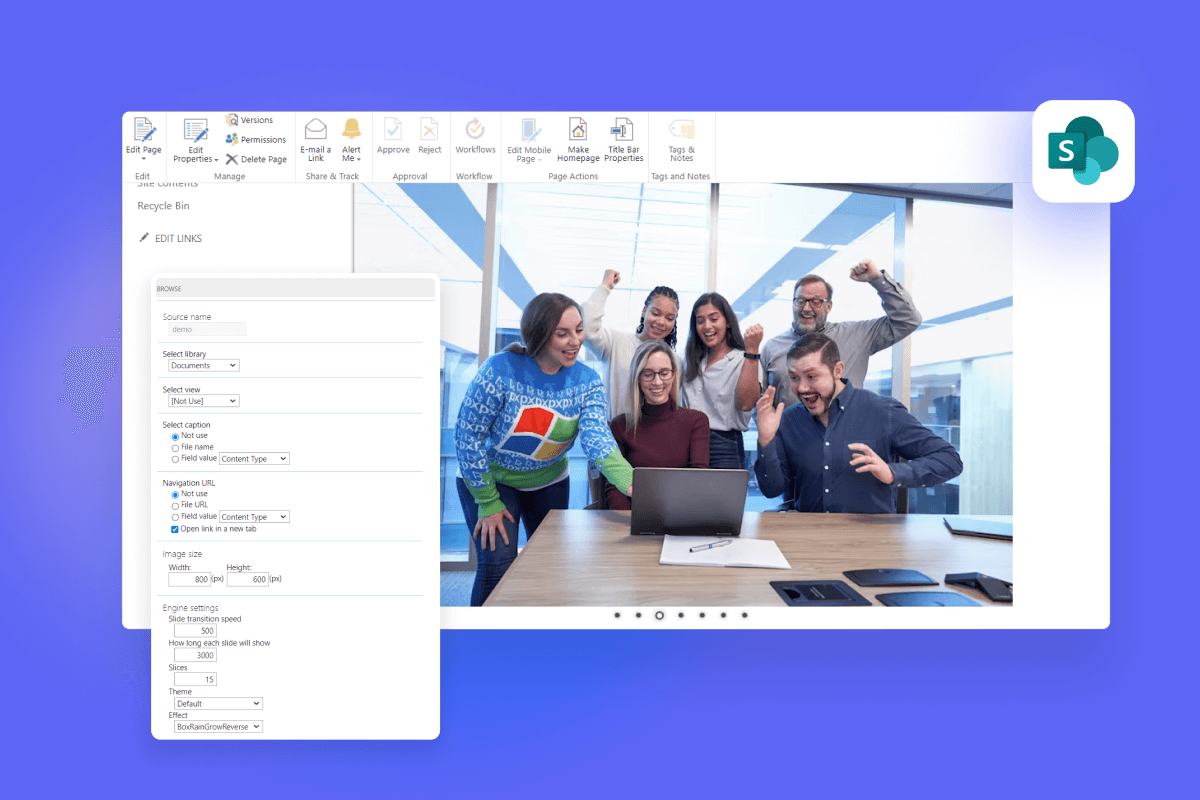Viewport: 1200px width, 800px height.
Task: Click the EDIT LINKS option
Action: (176, 238)
